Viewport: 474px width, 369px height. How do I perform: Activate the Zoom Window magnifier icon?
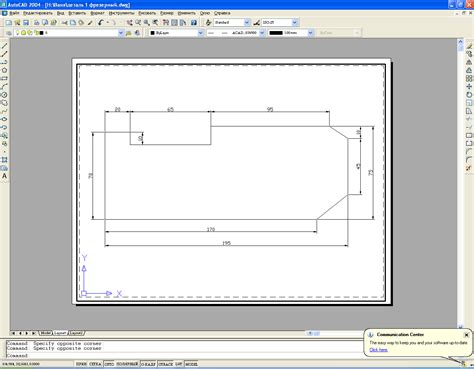pos(147,23)
